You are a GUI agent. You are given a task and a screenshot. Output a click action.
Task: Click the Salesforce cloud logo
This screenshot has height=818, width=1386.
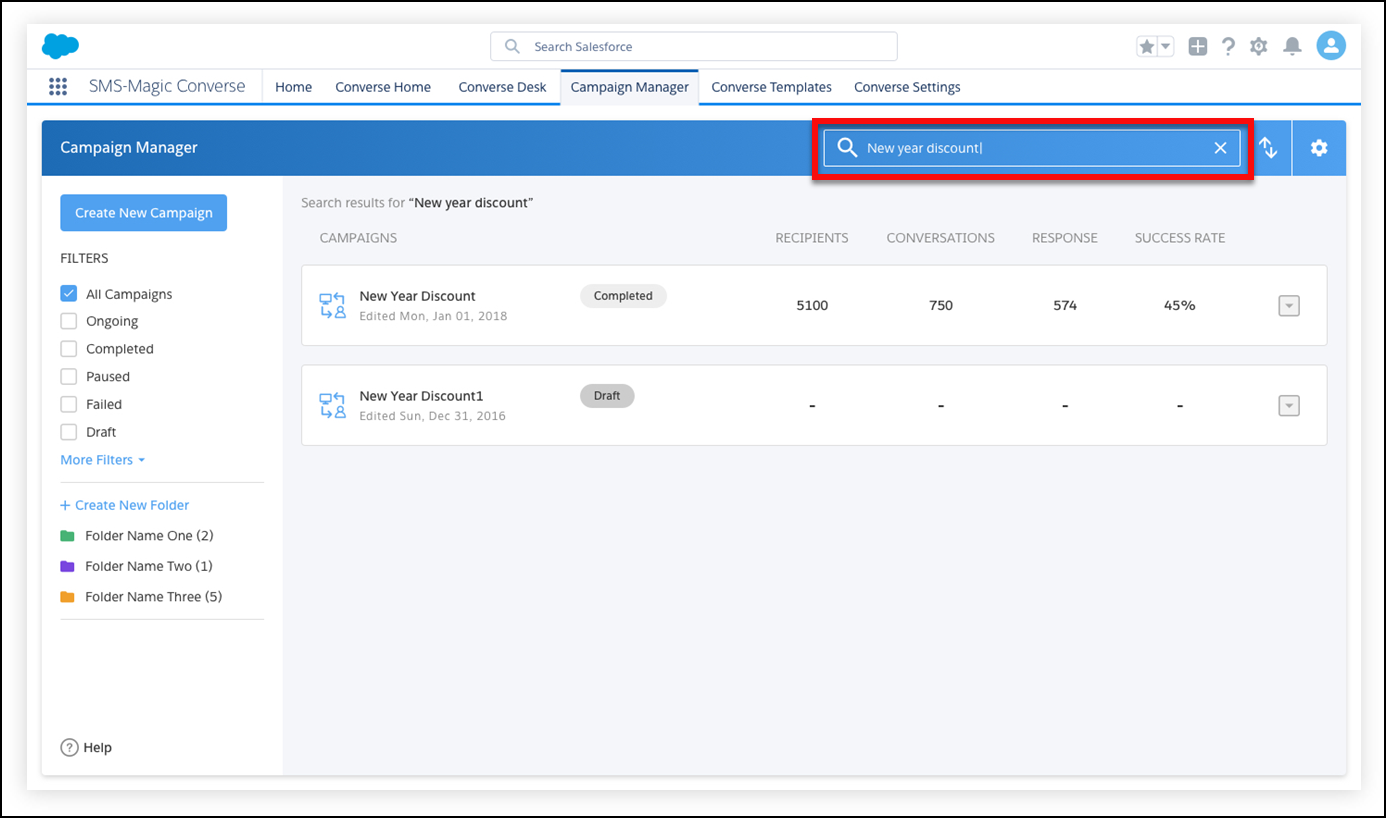click(x=61, y=46)
